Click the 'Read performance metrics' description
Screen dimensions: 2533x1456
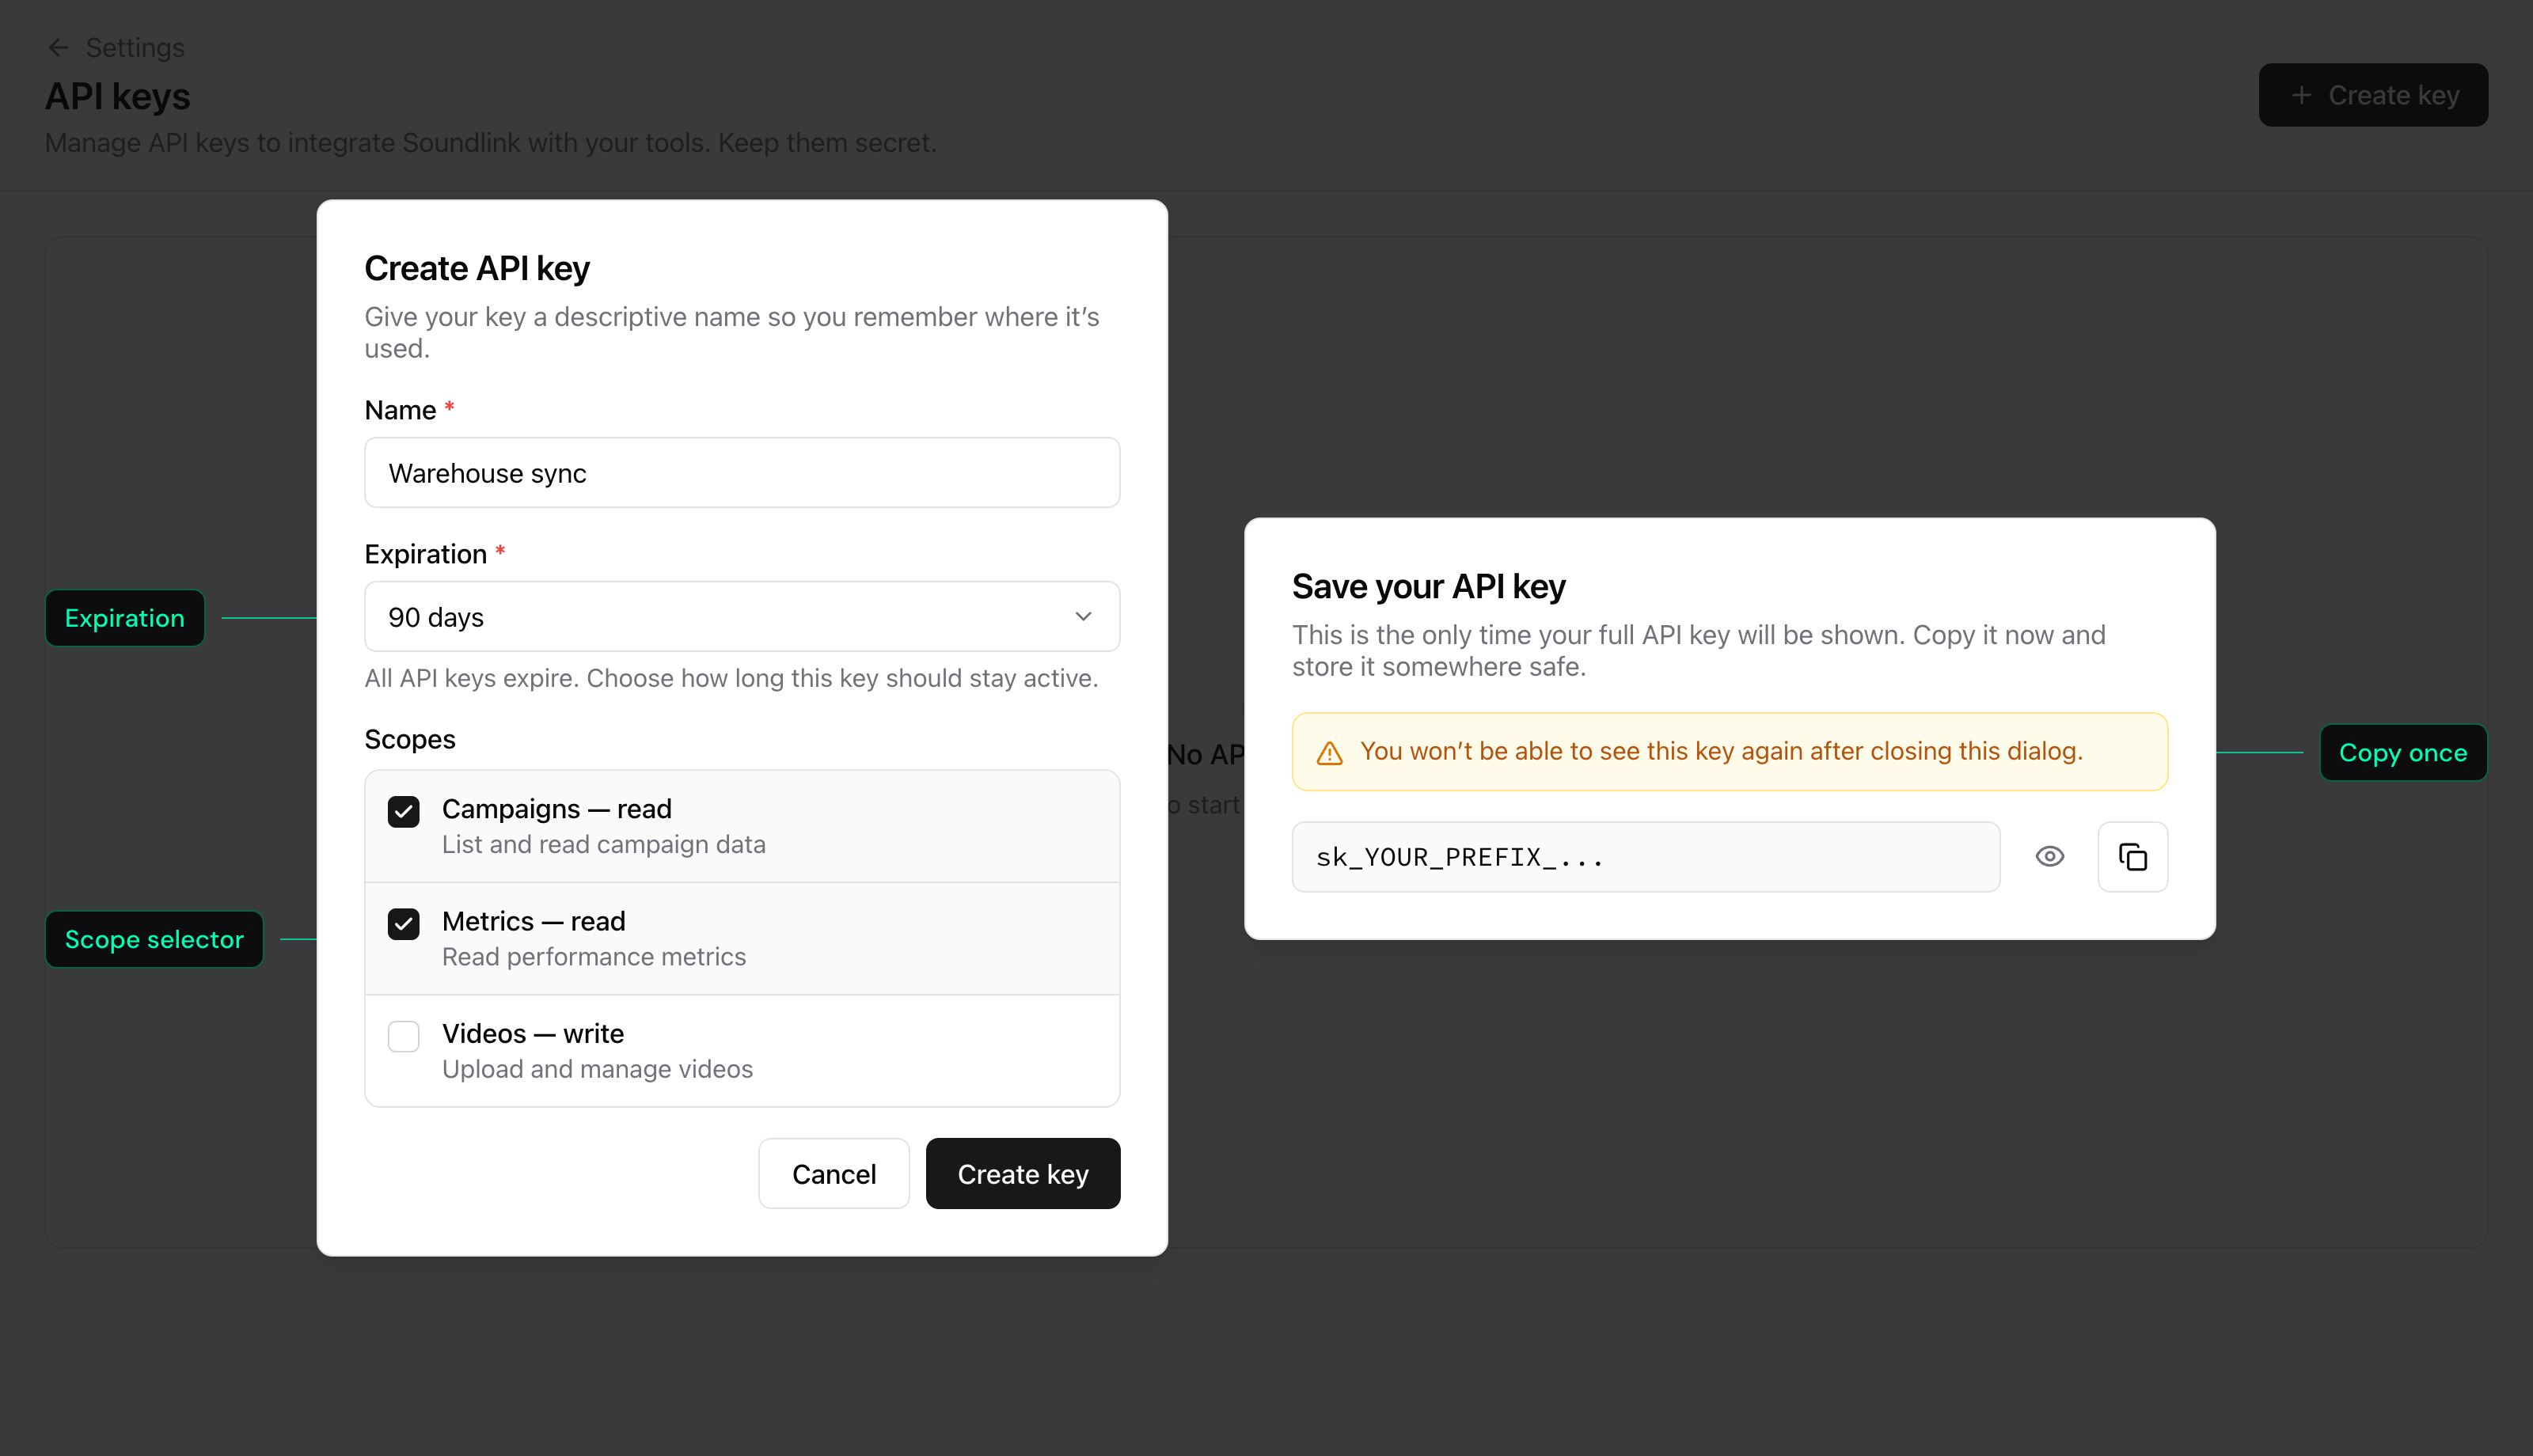pyautogui.click(x=594, y=957)
